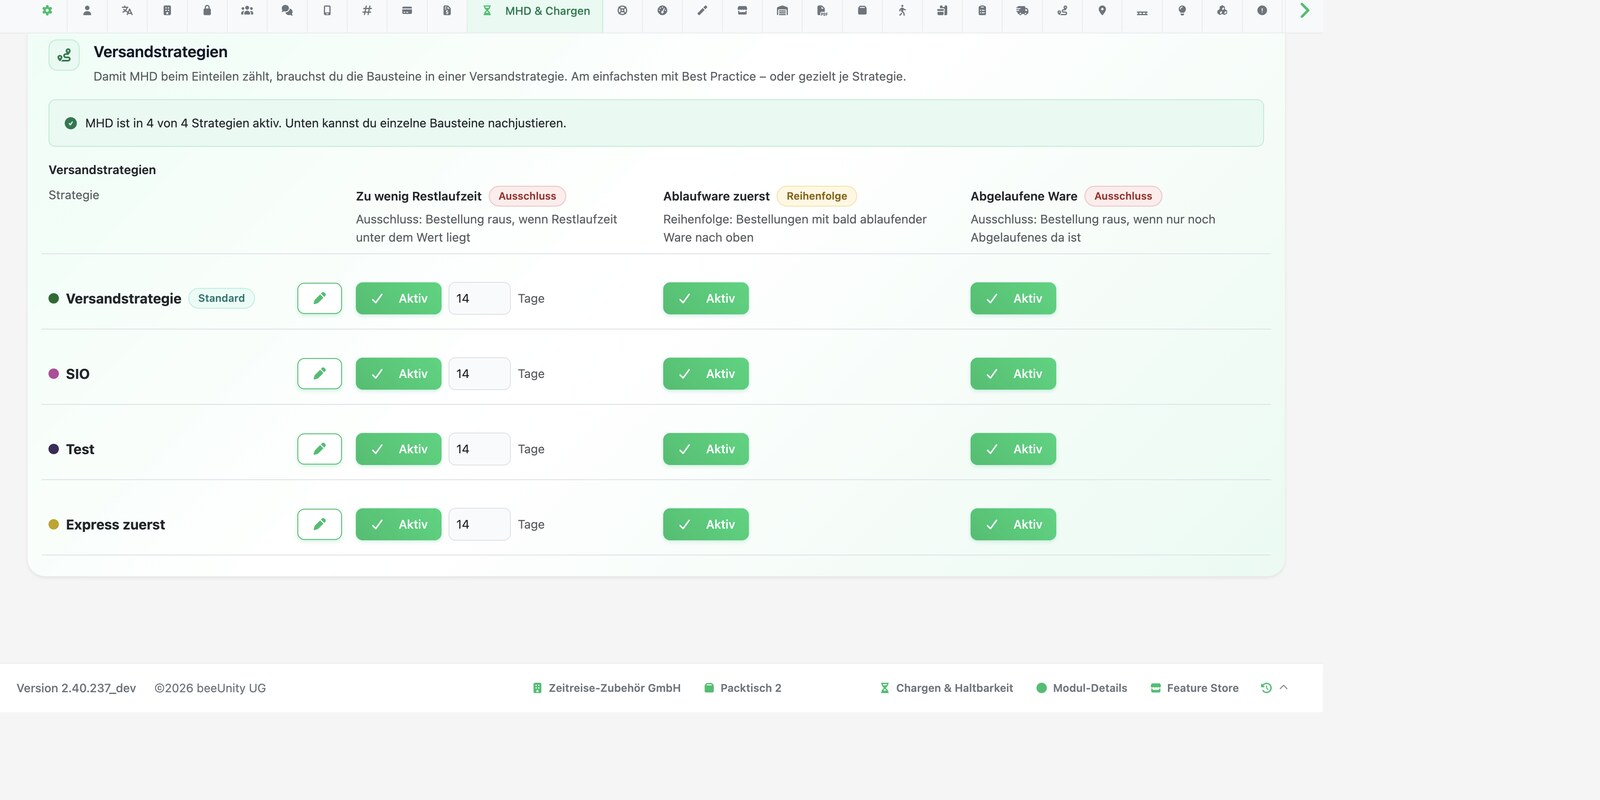Image resolution: width=1600 pixels, height=800 pixels.
Task: Open the exclamation info tab icon
Action: 1262,11
